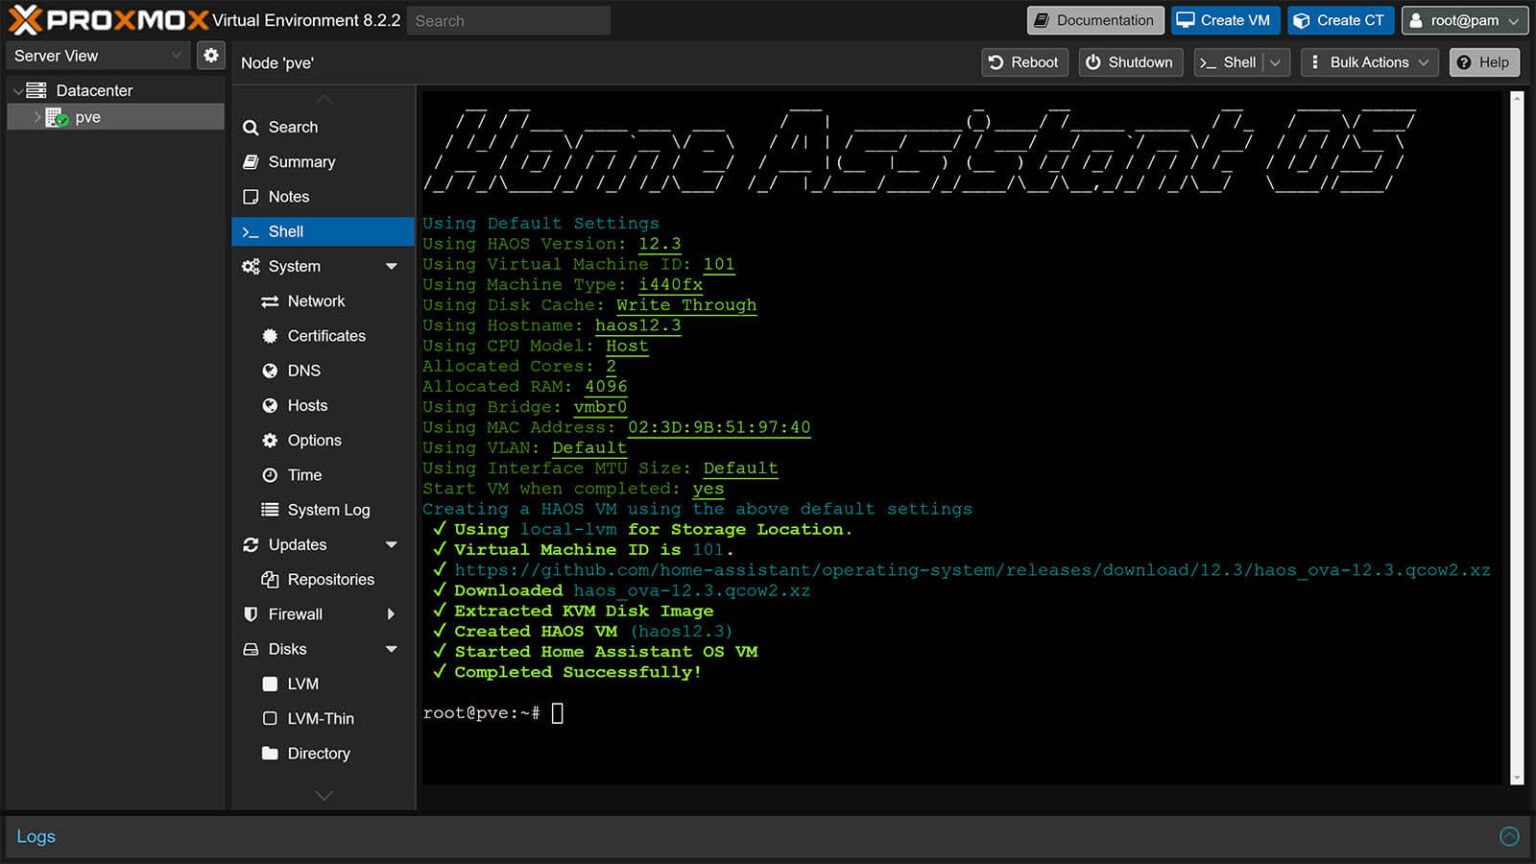Select the DNS configuration icon

click(269, 370)
